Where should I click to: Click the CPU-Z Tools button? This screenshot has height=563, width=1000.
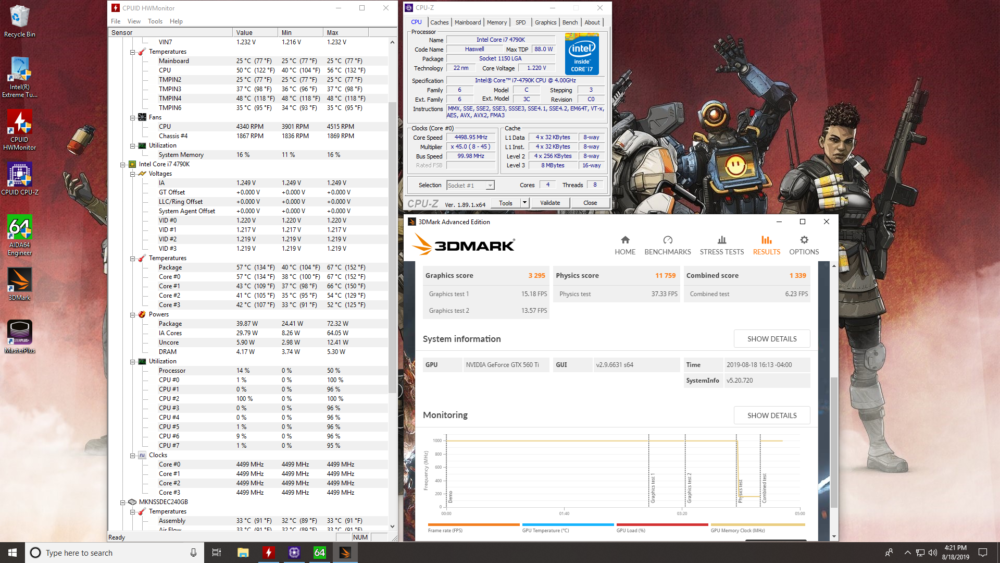(506, 203)
